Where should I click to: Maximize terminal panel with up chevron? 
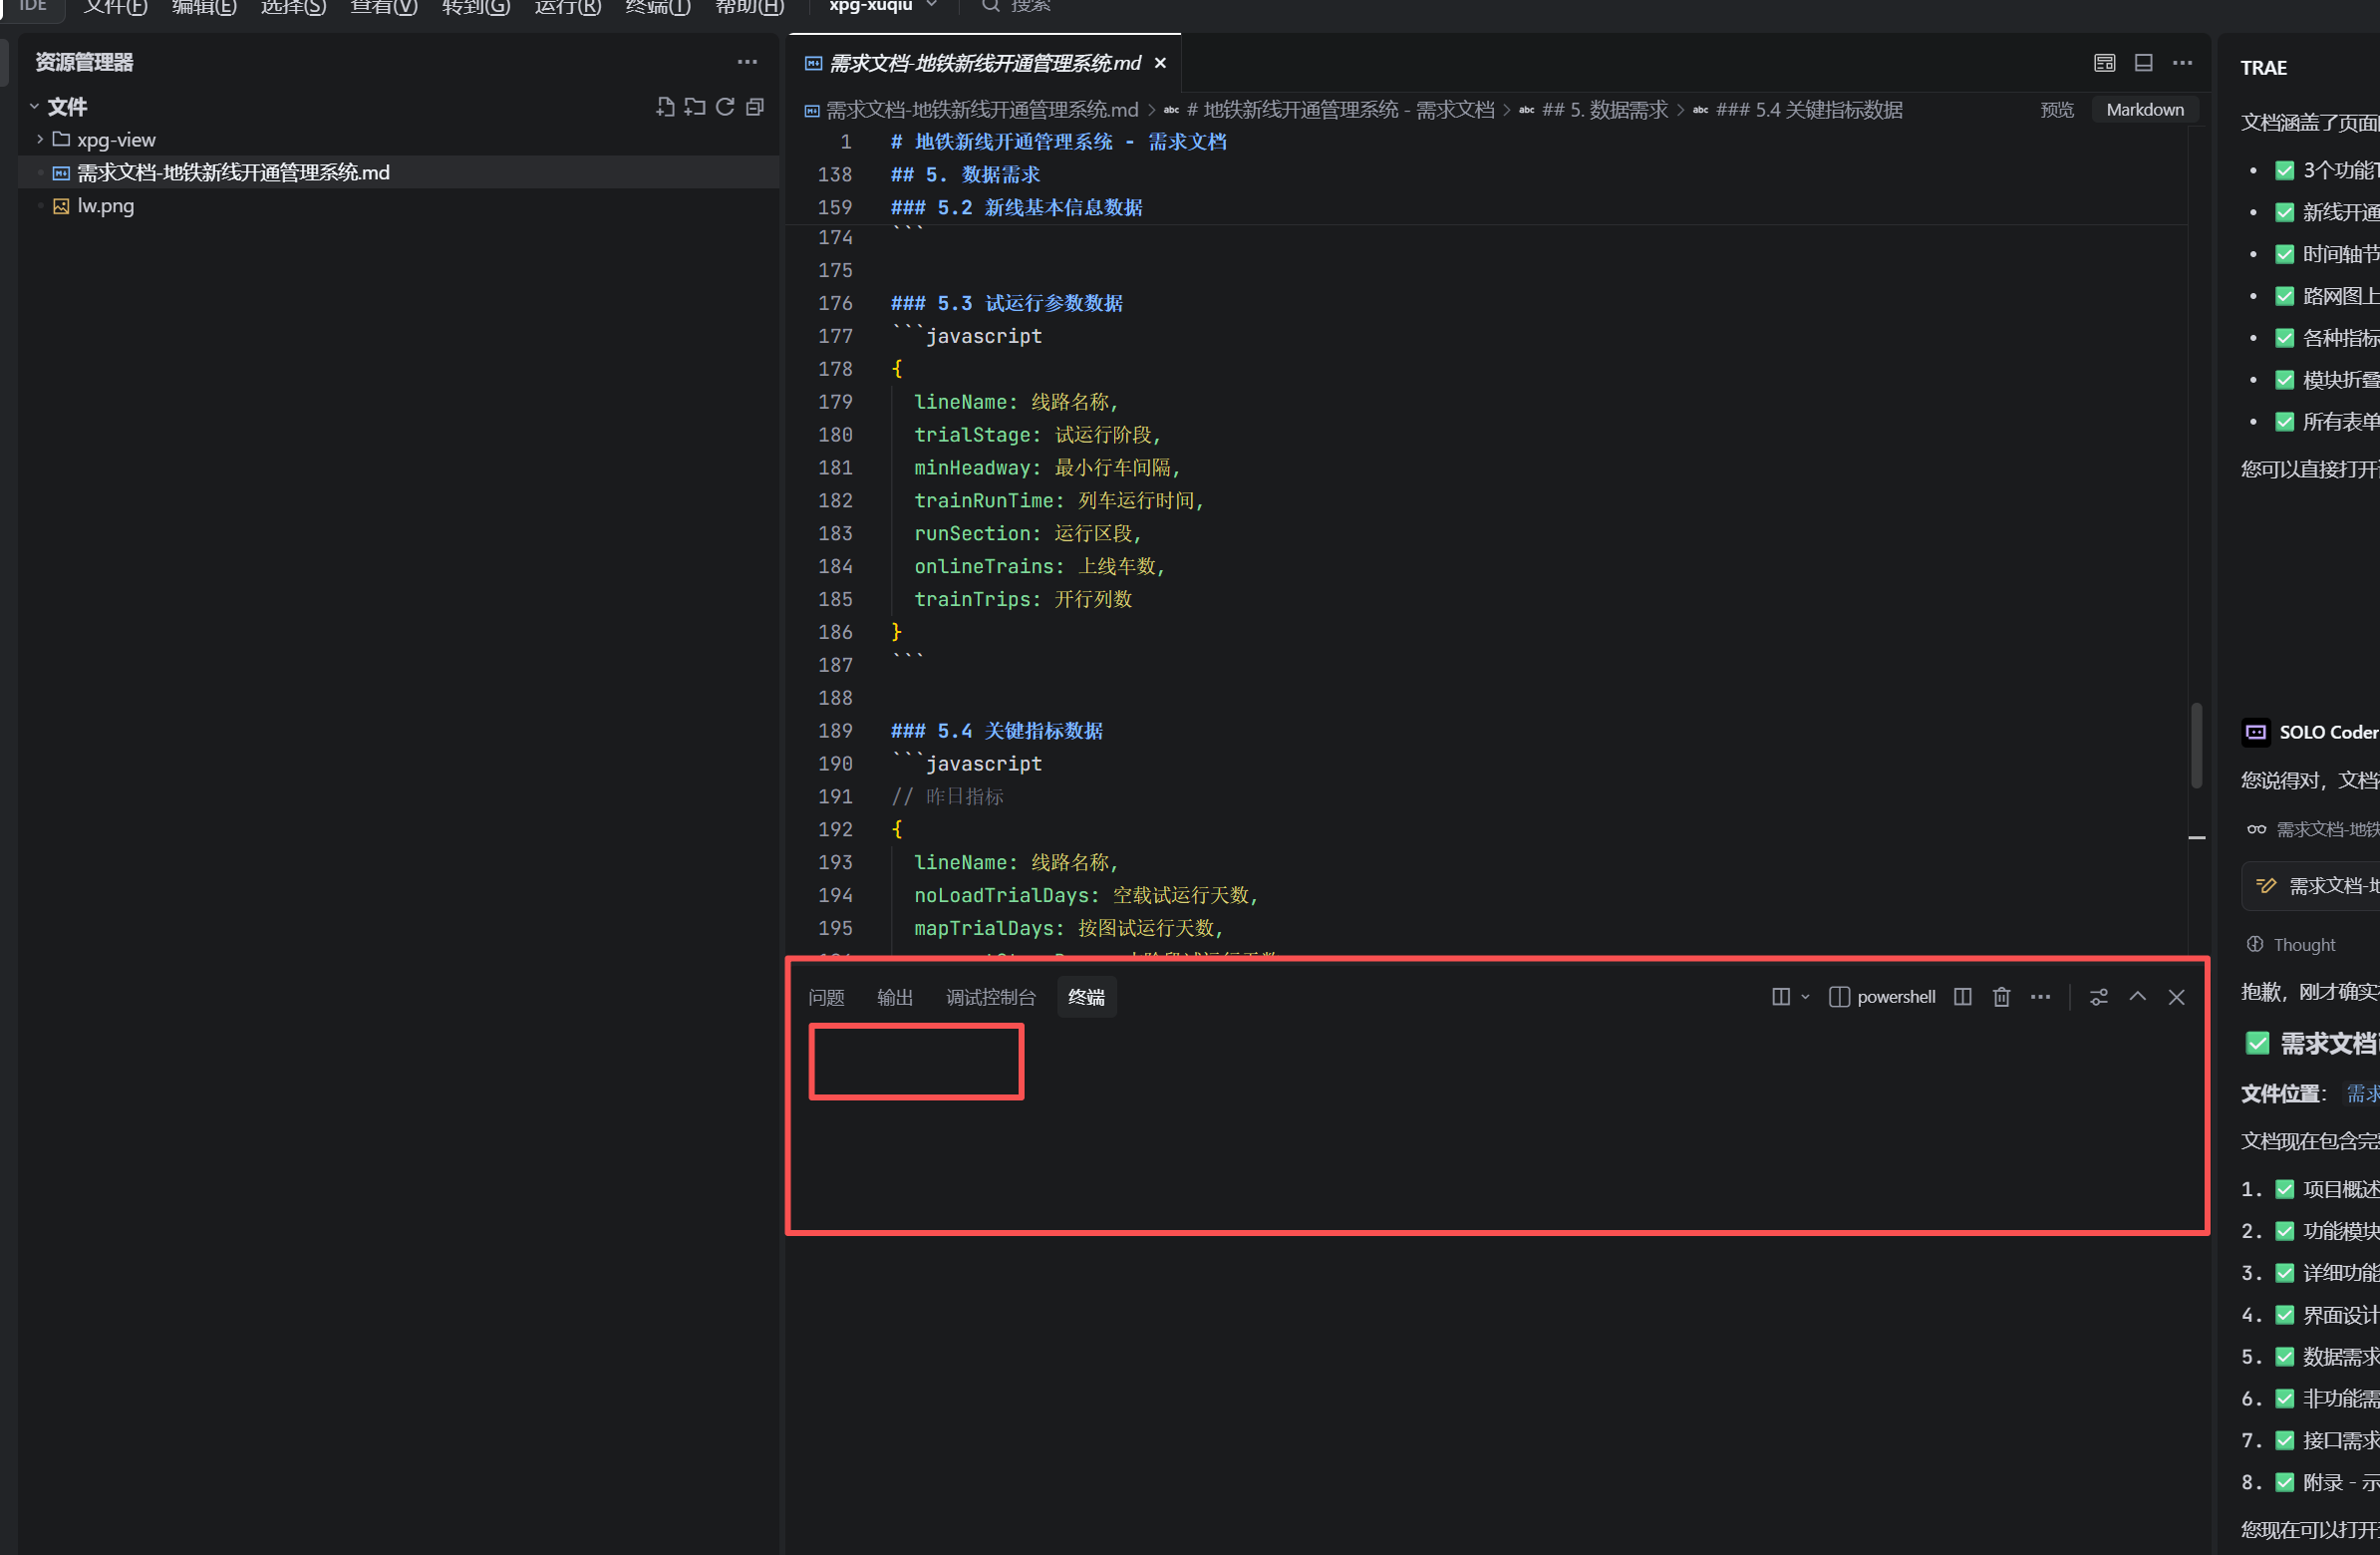click(2137, 997)
